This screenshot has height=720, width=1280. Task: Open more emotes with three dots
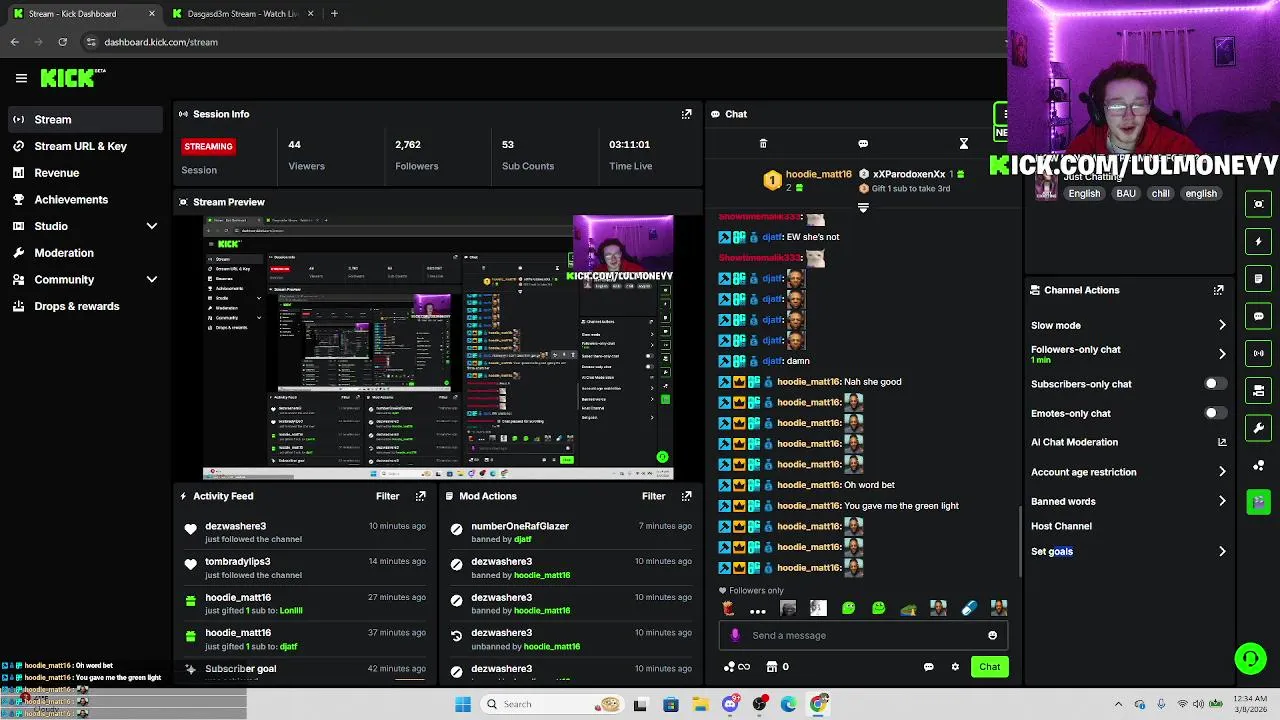click(758, 609)
